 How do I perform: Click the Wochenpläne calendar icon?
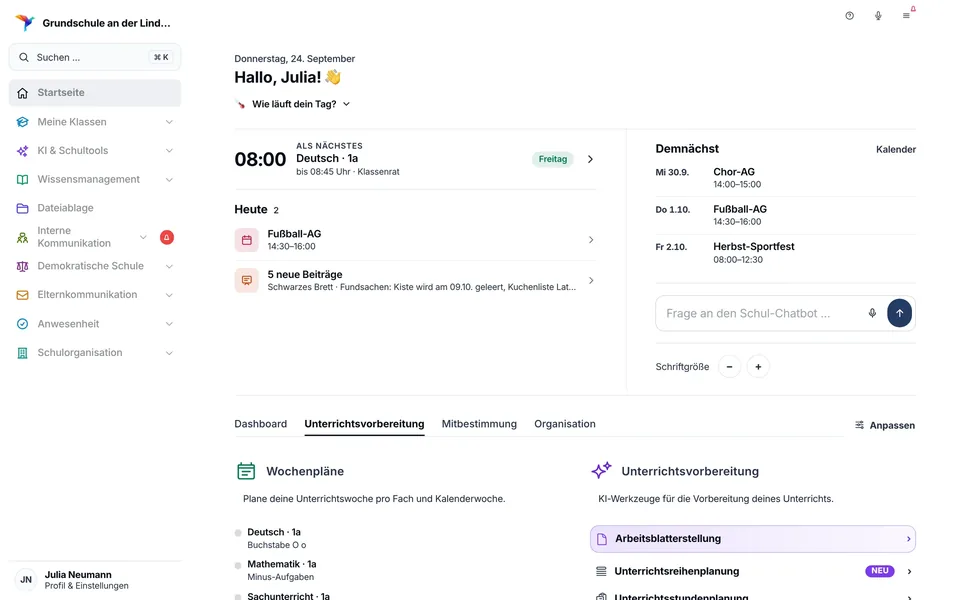[x=246, y=471]
